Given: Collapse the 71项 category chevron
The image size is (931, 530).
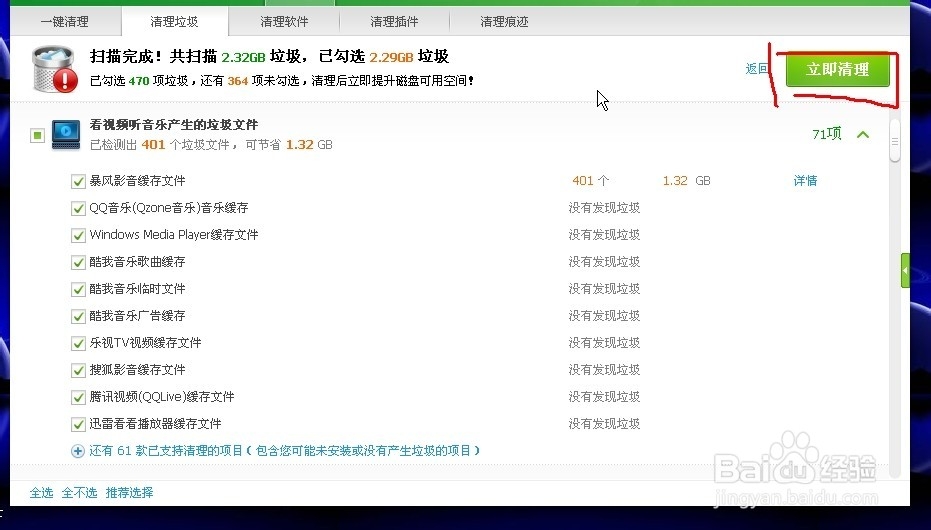Looking at the screenshot, I should pyautogui.click(x=863, y=135).
